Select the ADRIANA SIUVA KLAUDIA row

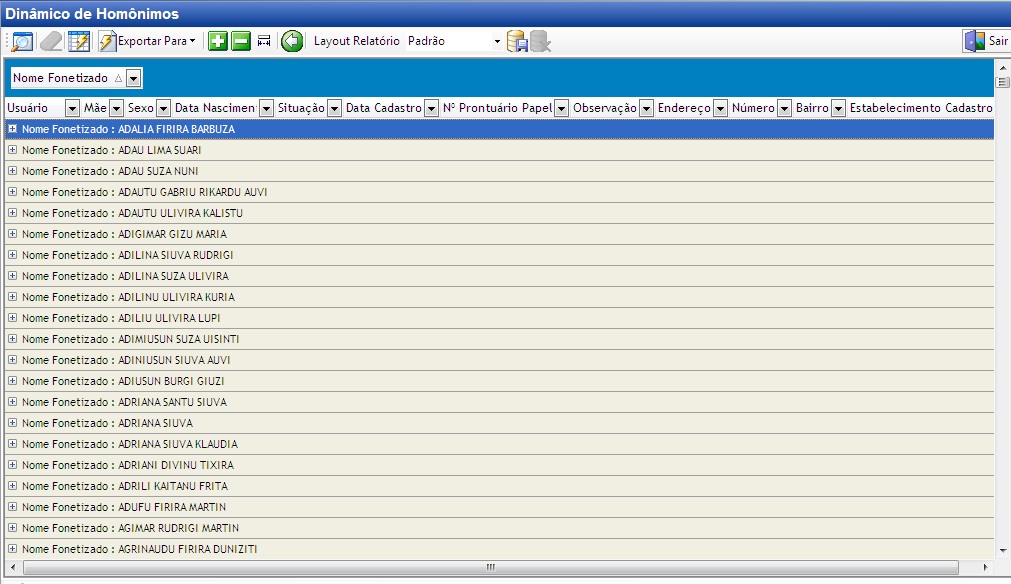pos(499,444)
